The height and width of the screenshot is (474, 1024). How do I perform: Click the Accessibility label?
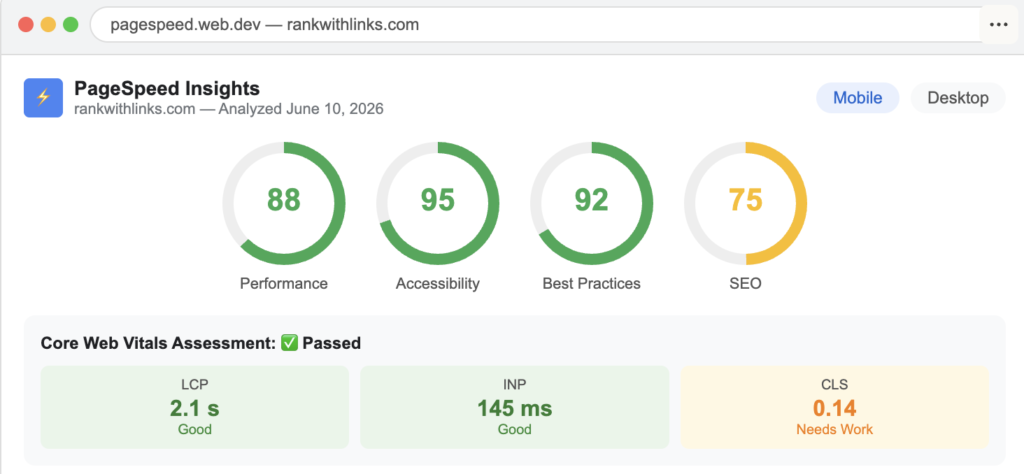438,283
